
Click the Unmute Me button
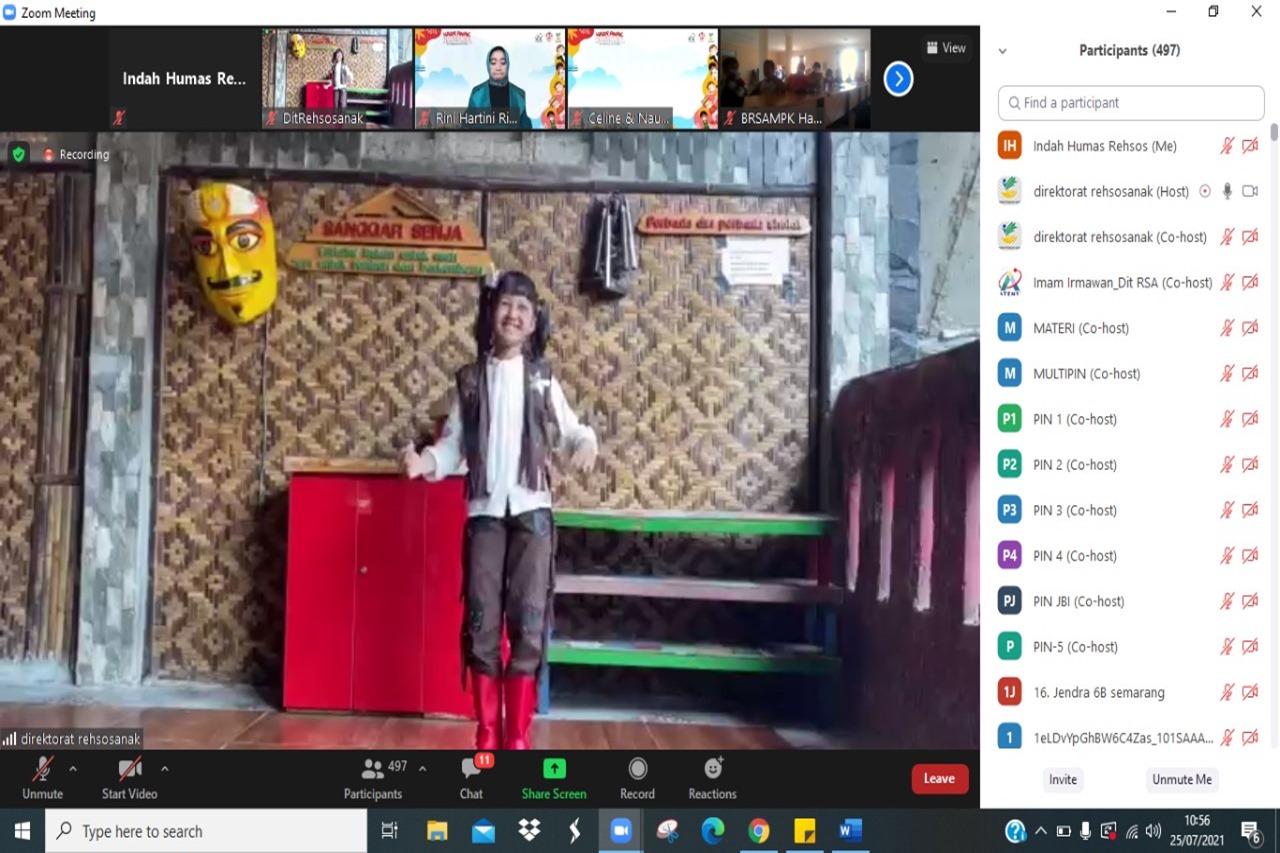(x=1182, y=780)
